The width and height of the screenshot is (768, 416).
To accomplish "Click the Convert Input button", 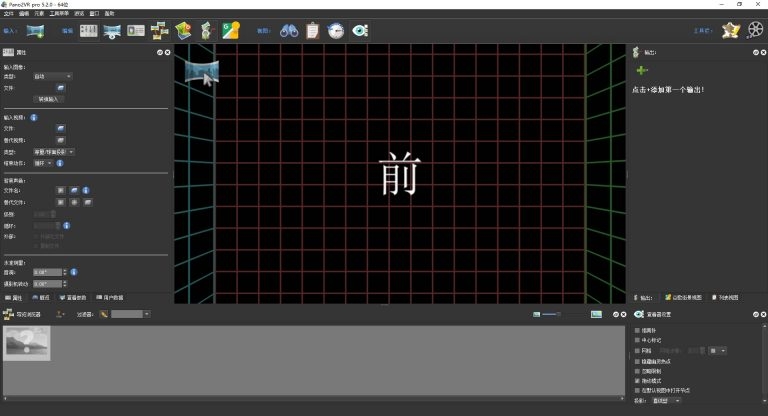I will (48, 99).
